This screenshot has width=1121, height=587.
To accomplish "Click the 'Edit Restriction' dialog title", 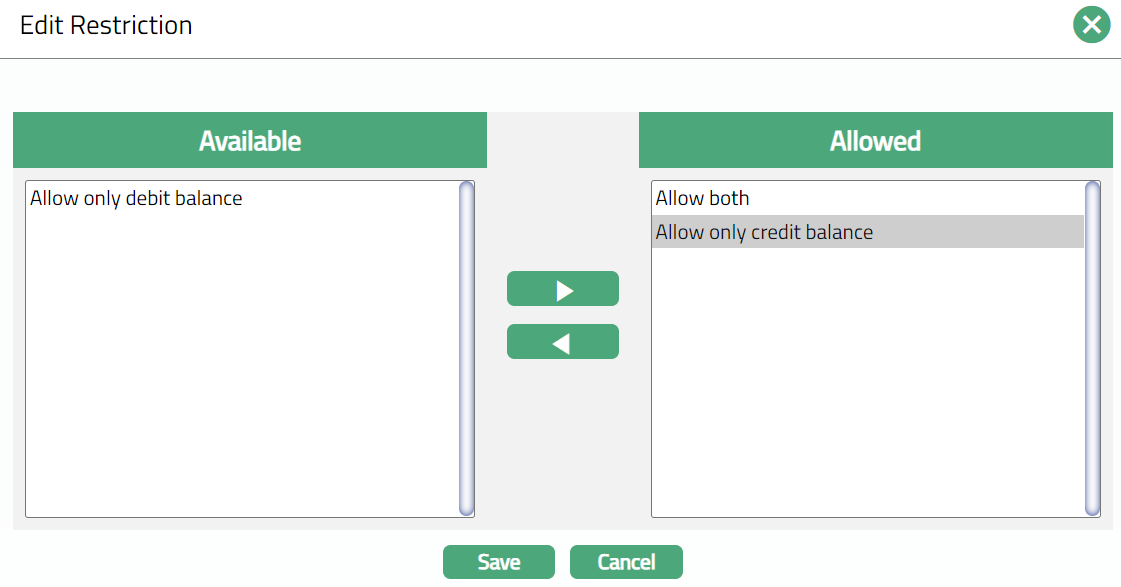I will (106, 26).
